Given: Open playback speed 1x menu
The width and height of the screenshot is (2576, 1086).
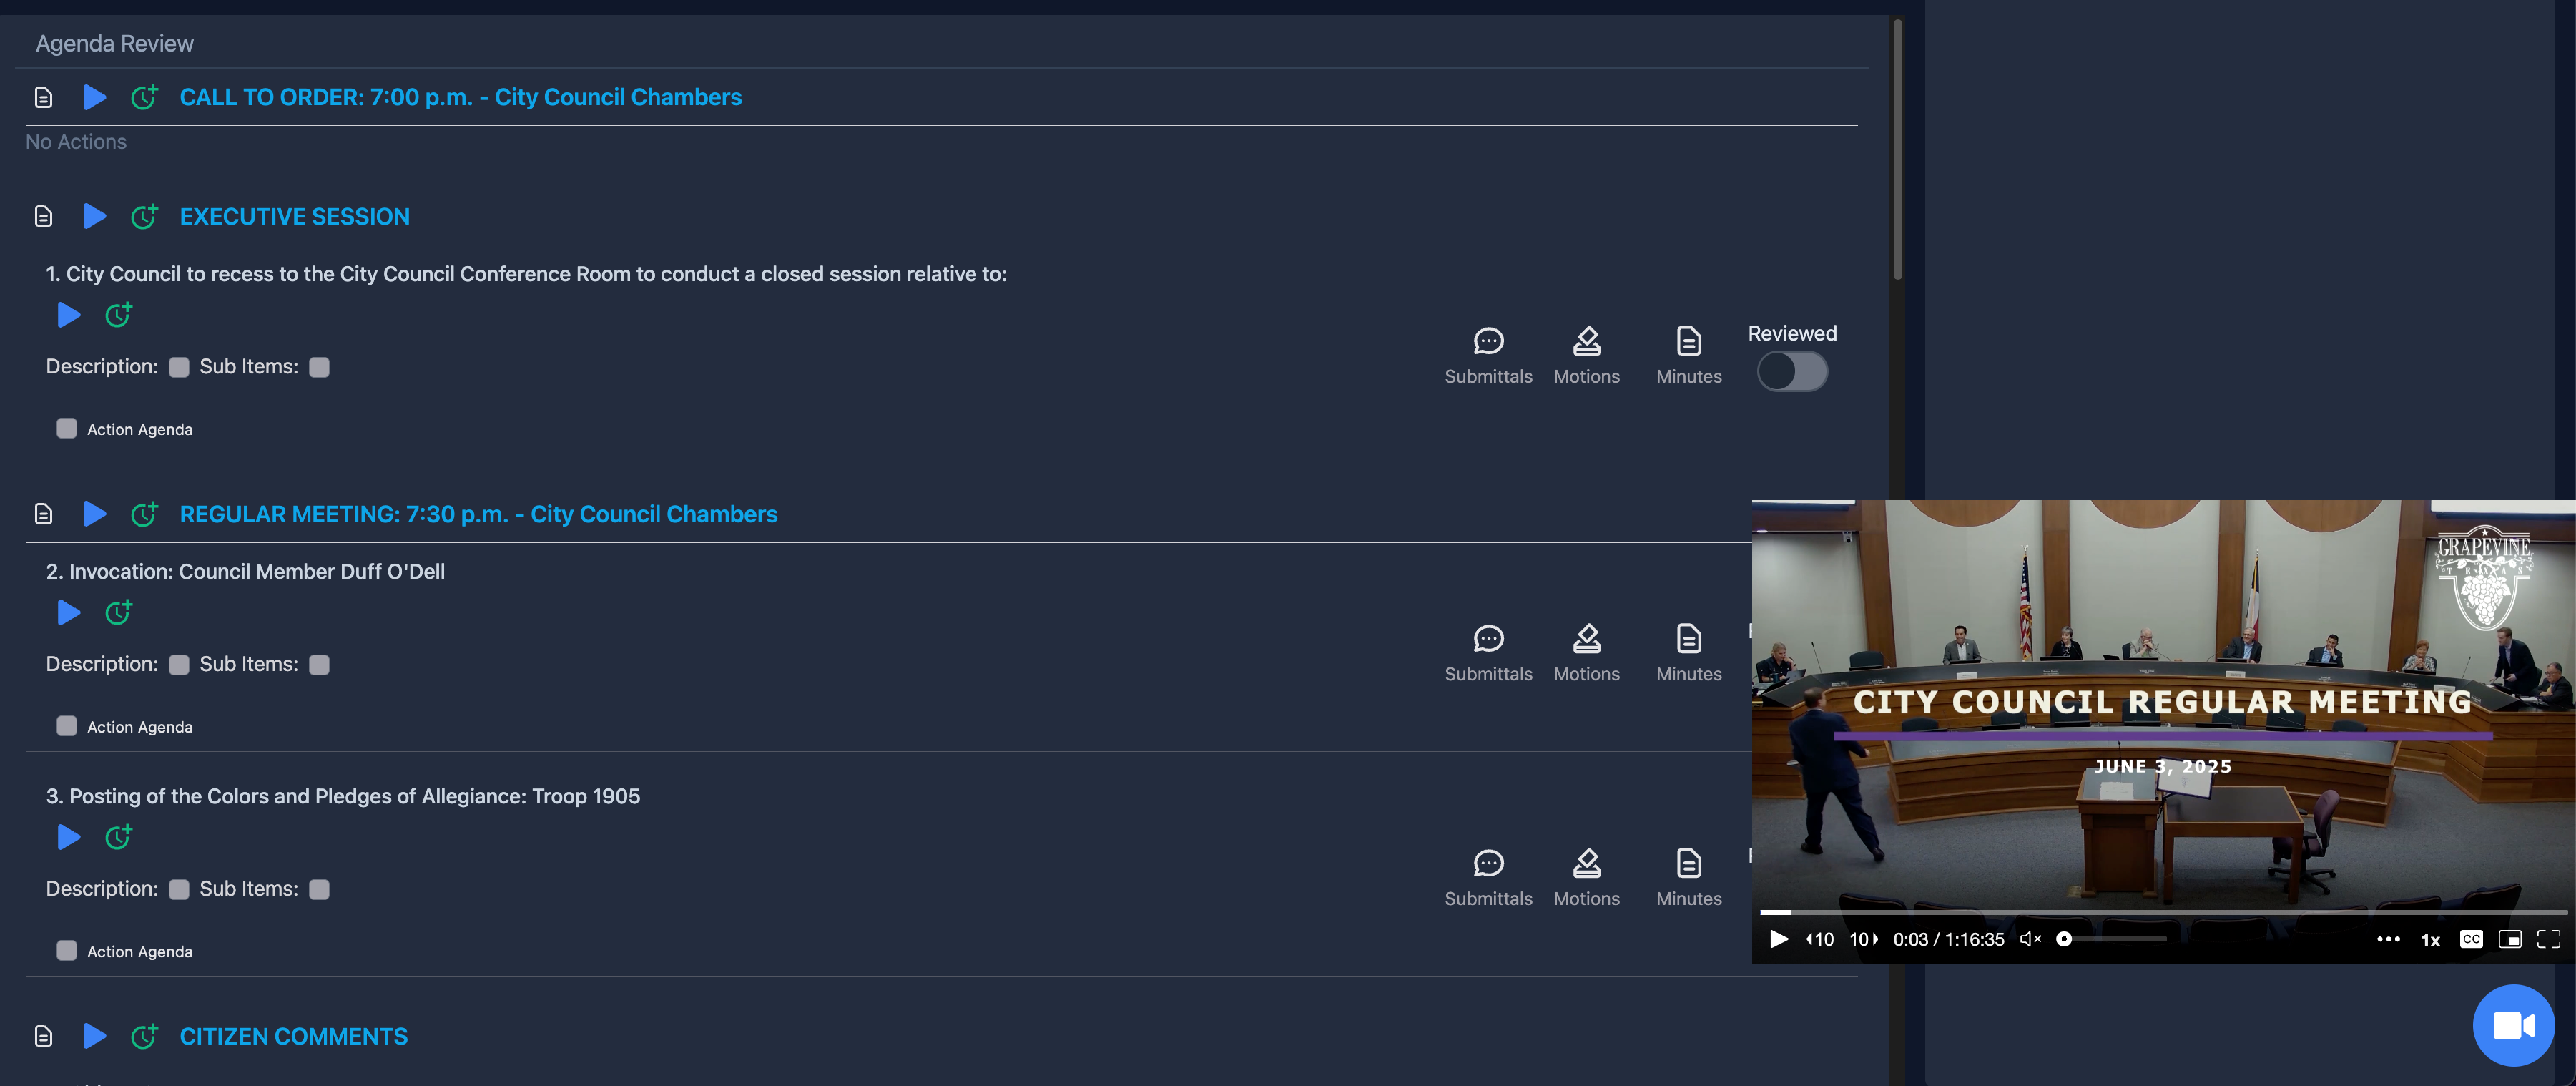Looking at the screenshot, I should click(x=2429, y=940).
